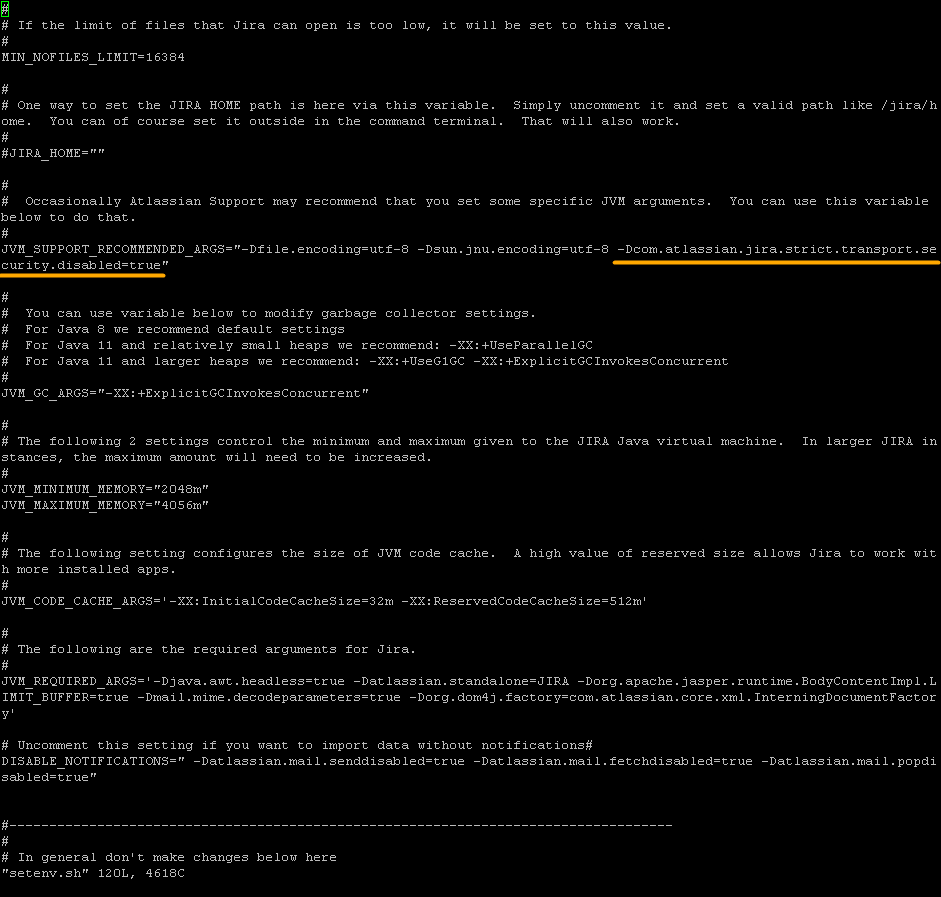
Task: Click -Dmail.mime.decodeparameters=true argument
Action: tap(269, 697)
